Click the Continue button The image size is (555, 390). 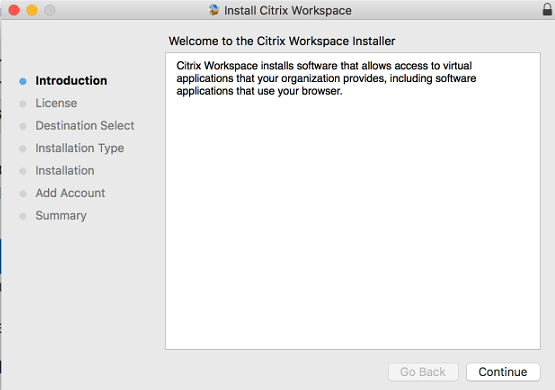tap(503, 372)
